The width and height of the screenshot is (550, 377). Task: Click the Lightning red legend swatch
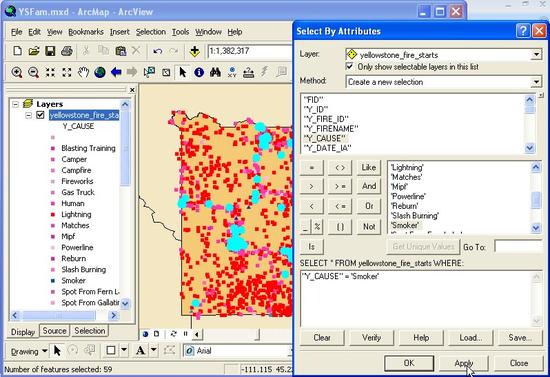coord(53,215)
